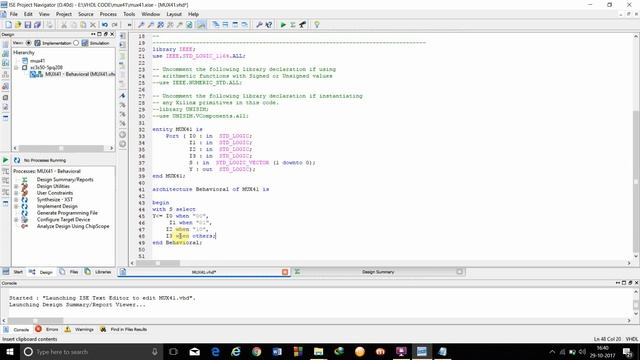
Task: Open File Explorer from the taskbar
Action: [x=318, y=351]
